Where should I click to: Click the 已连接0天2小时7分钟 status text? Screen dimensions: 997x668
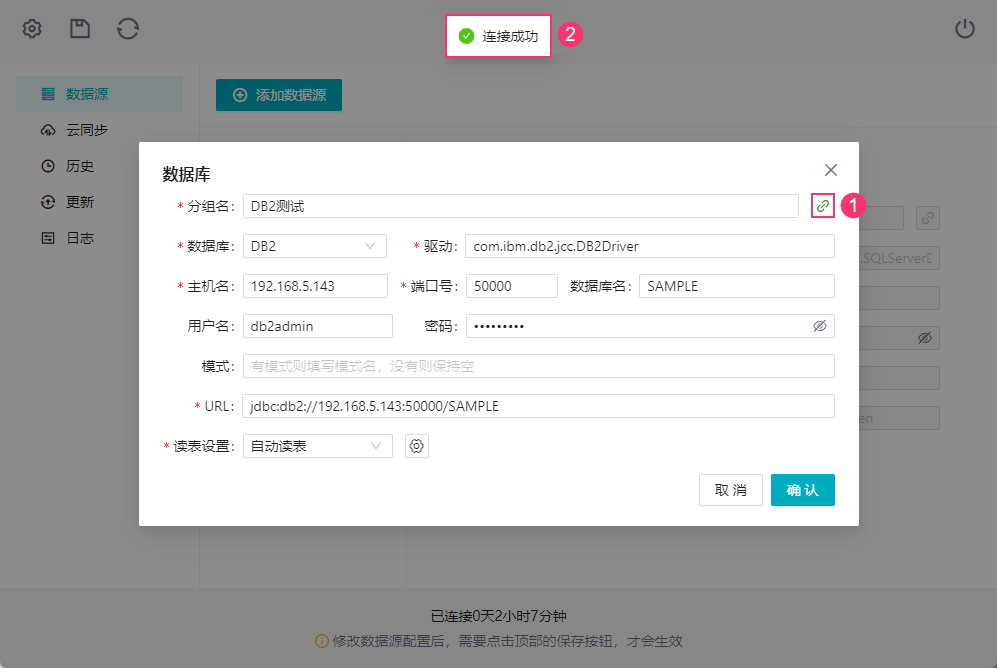click(x=498, y=616)
